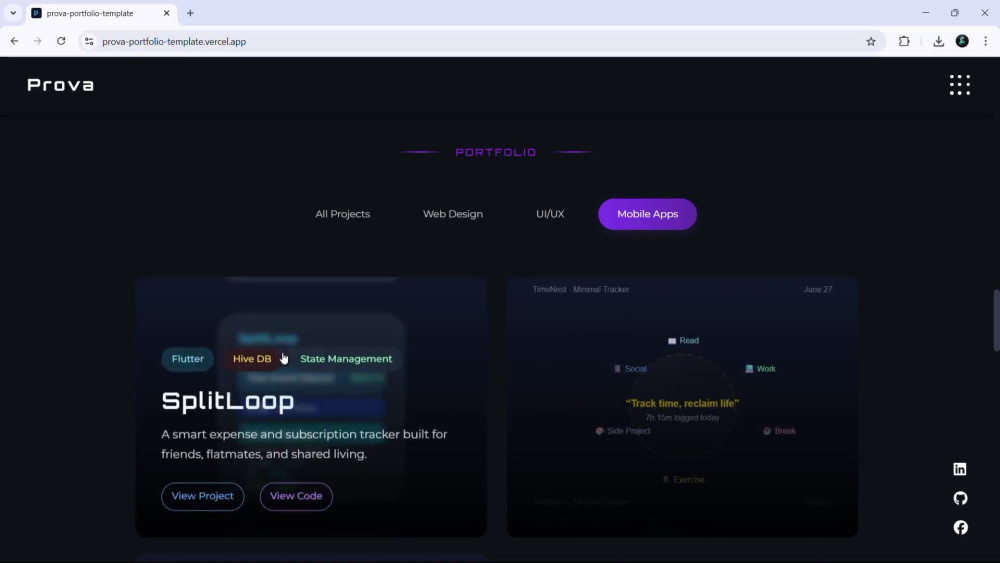Viewport: 1000px width, 563px height.
Task: Open the Chrome three-dot menu
Action: [x=985, y=41]
